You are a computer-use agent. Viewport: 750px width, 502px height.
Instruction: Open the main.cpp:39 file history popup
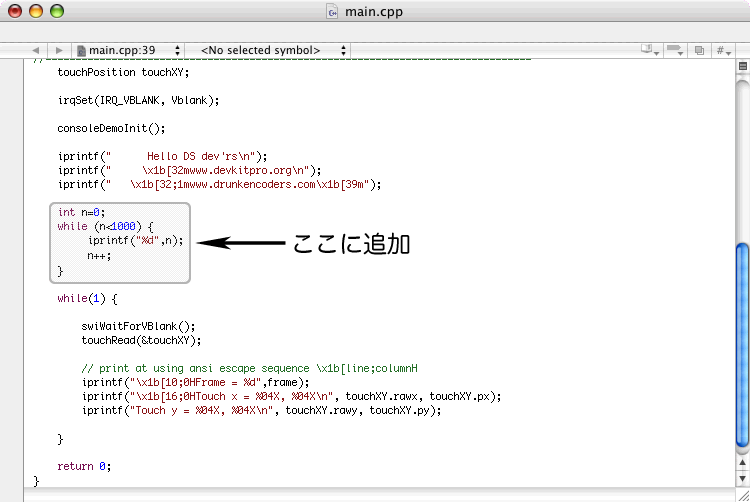128,50
